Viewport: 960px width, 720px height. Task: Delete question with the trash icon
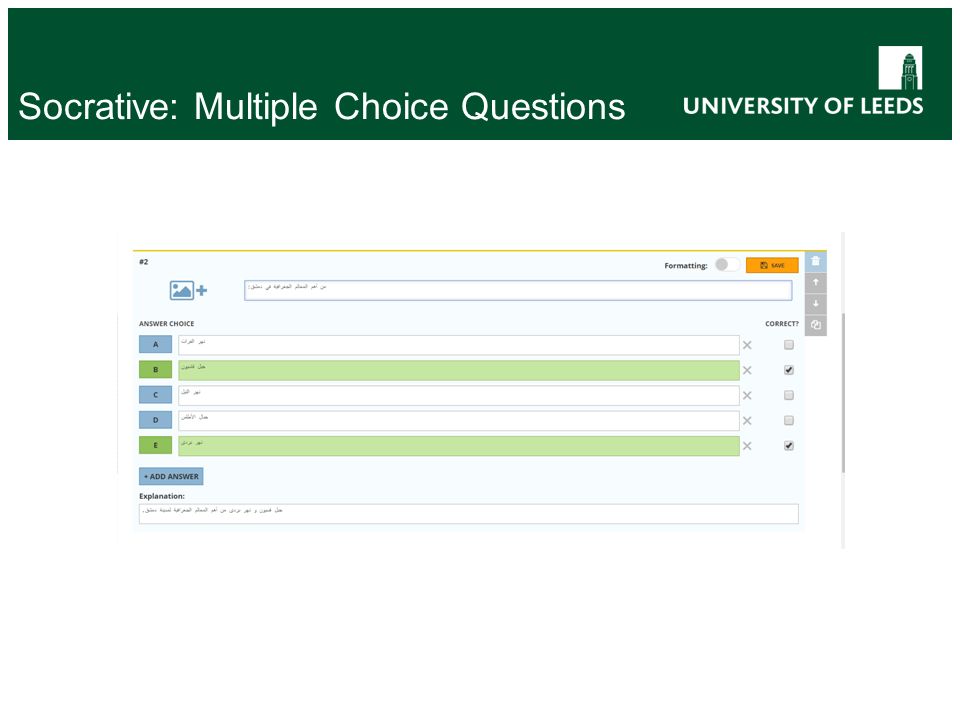pyautogui.click(x=816, y=261)
